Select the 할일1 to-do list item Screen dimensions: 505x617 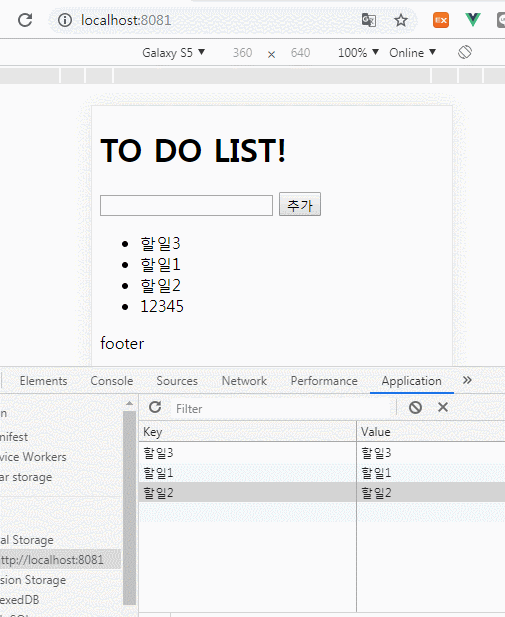[160, 264]
